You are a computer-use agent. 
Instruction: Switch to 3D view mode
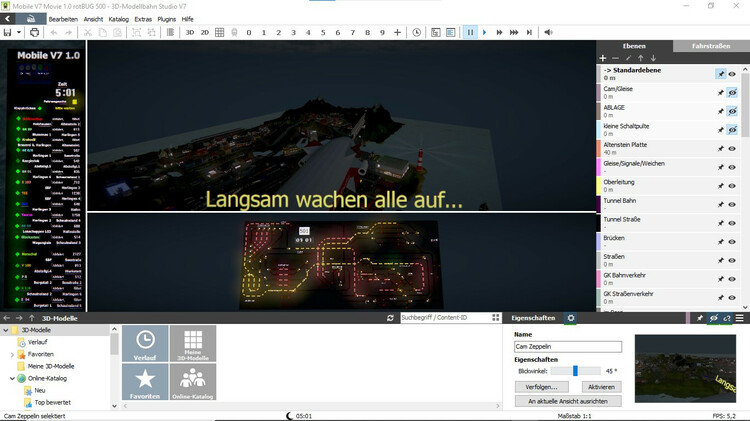pyautogui.click(x=189, y=32)
